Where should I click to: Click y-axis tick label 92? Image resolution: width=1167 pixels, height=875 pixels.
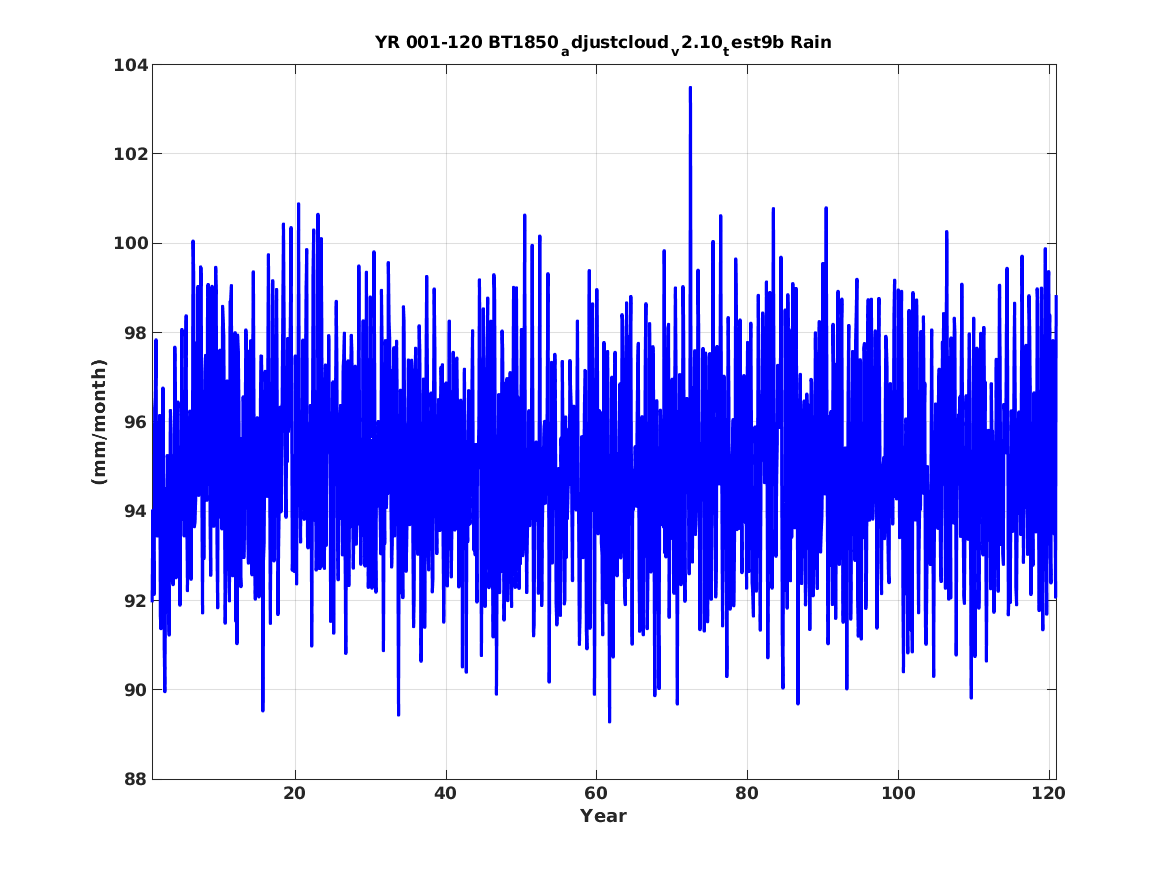coord(135,601)
